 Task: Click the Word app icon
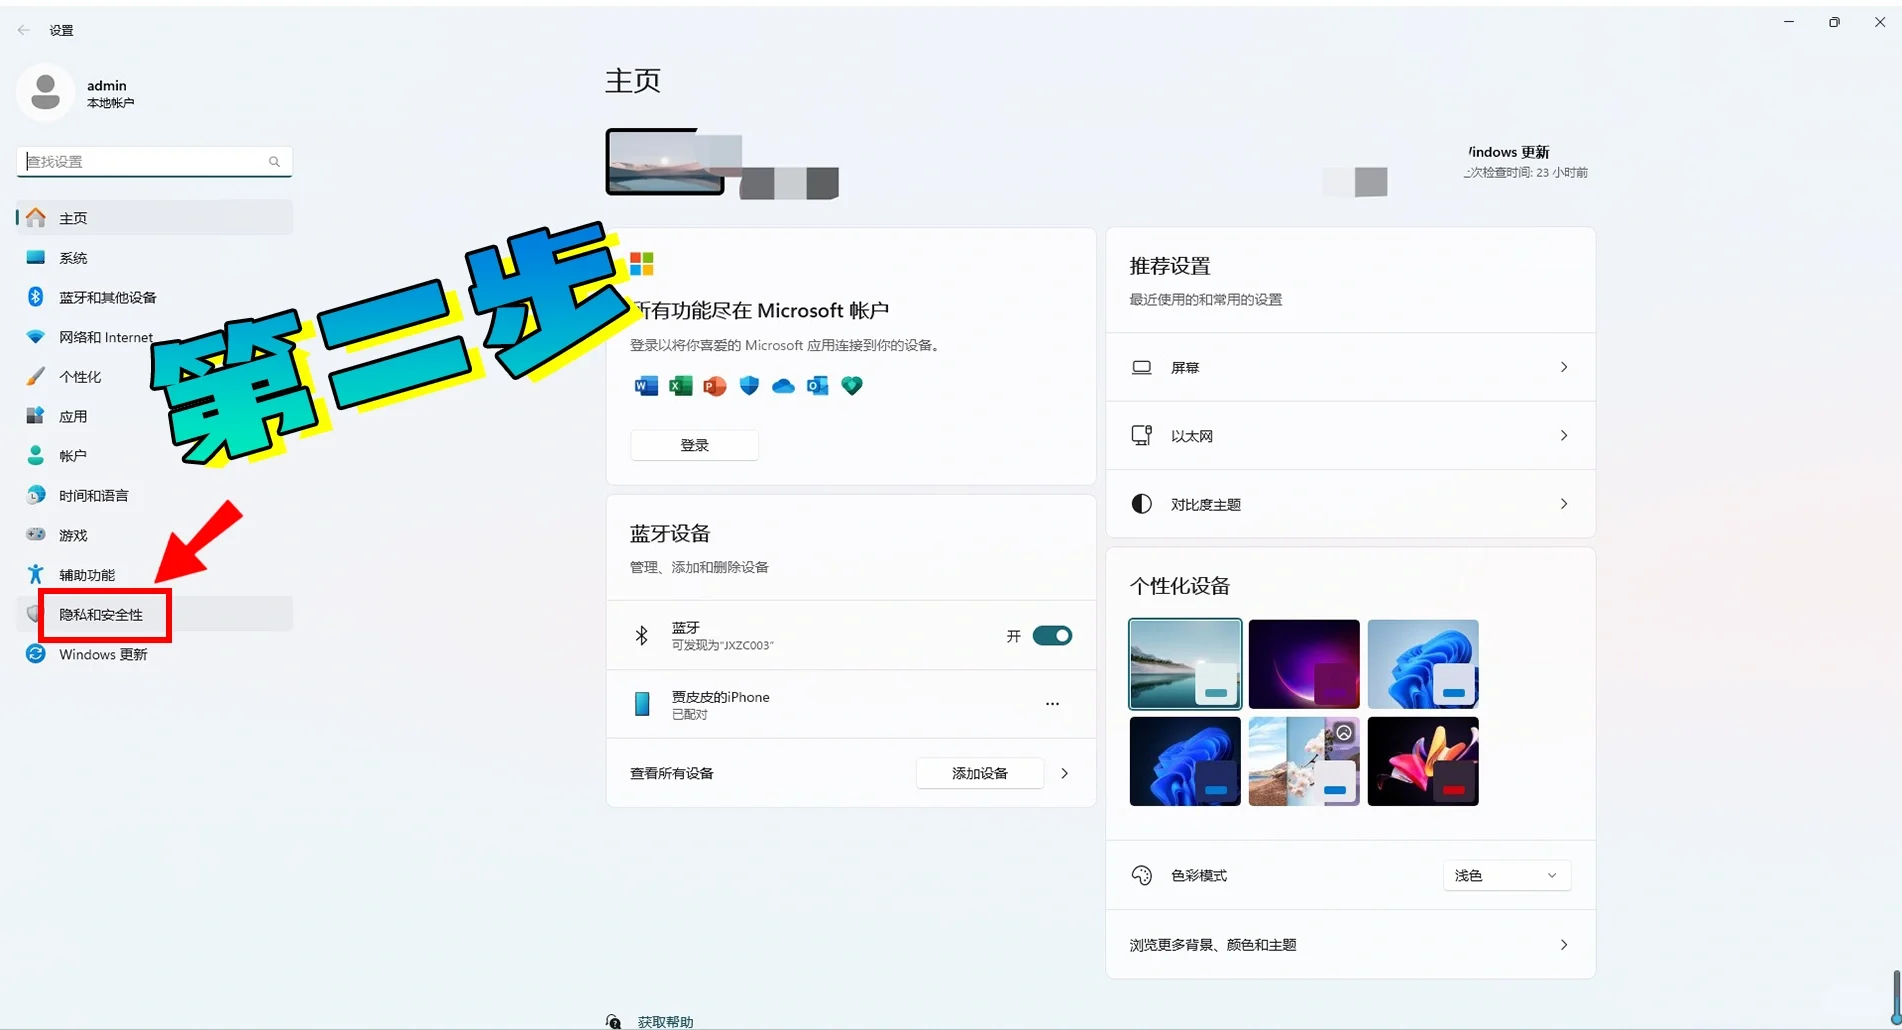pyautogui.click(x=645, y=386)
